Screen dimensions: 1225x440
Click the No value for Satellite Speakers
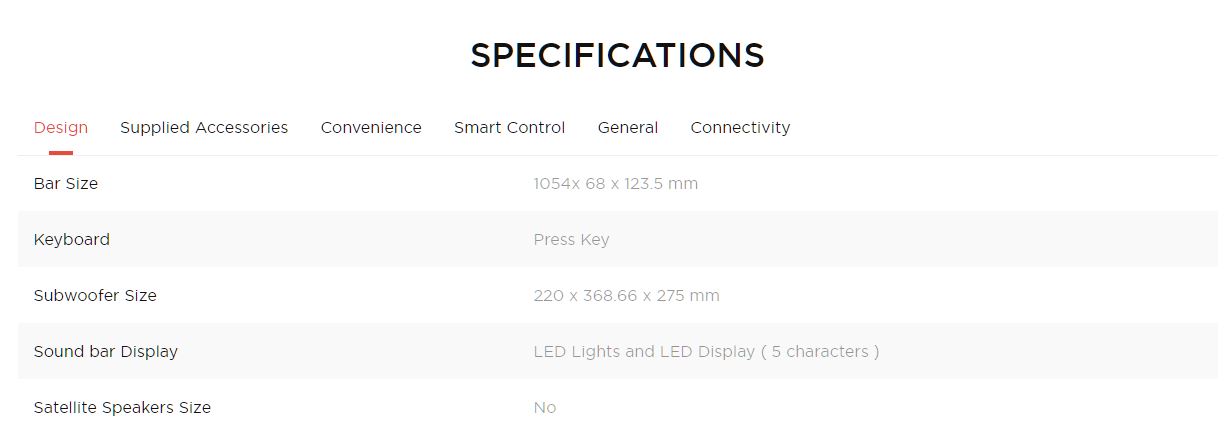(545, 408)
